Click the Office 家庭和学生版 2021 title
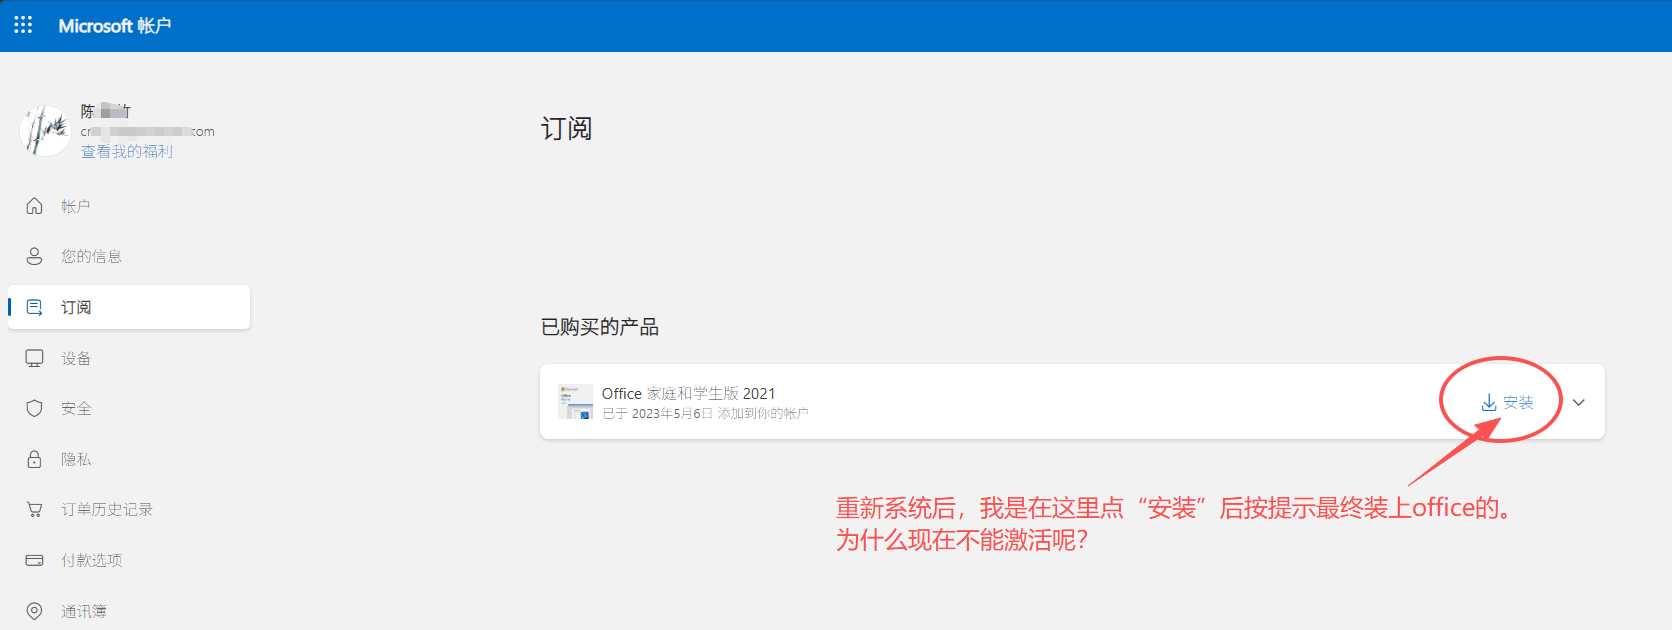This screenshot has width=1672, height=630. coord(688,393)
